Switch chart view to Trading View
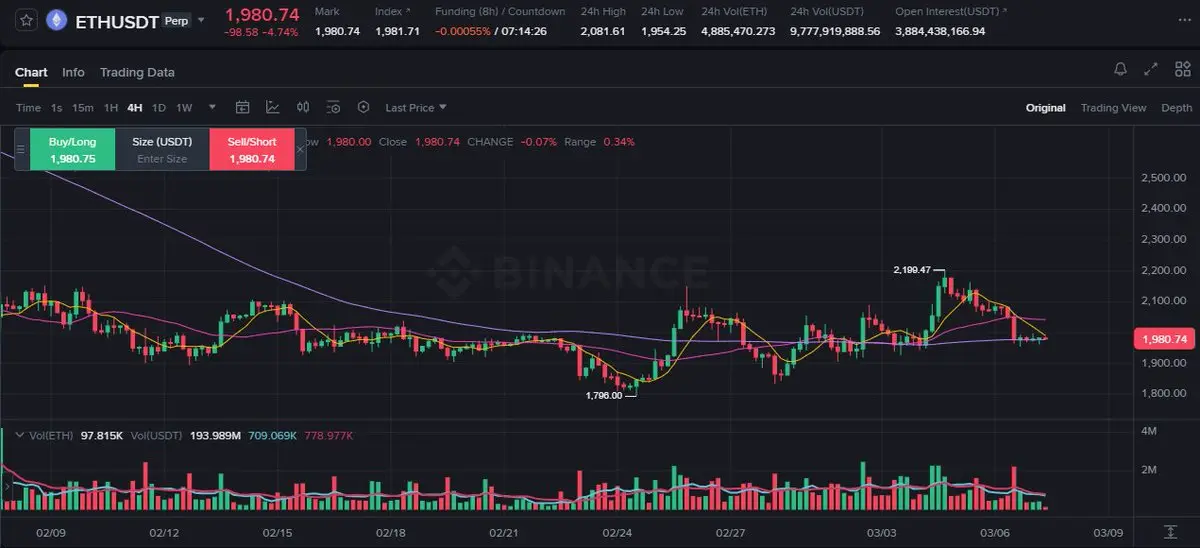 click(1113, 108)
